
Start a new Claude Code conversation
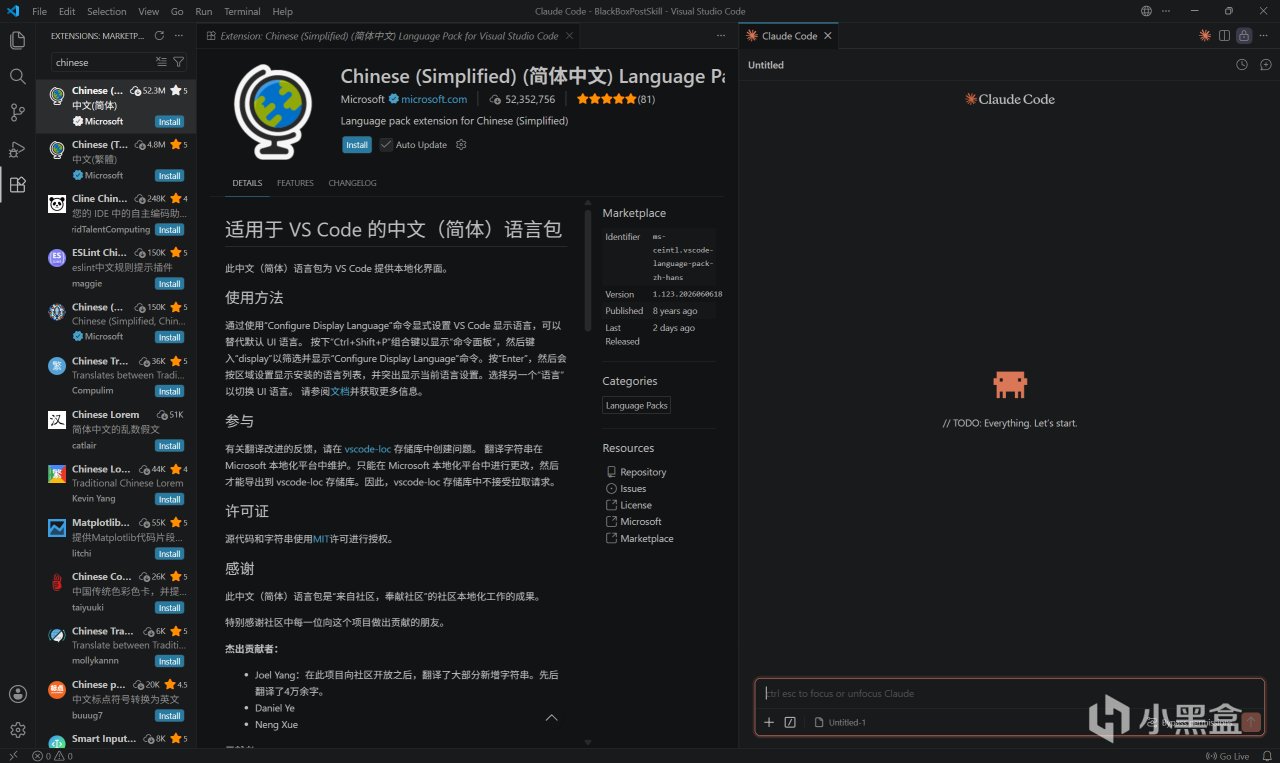pyautogui.click(x=1265, y=65)
